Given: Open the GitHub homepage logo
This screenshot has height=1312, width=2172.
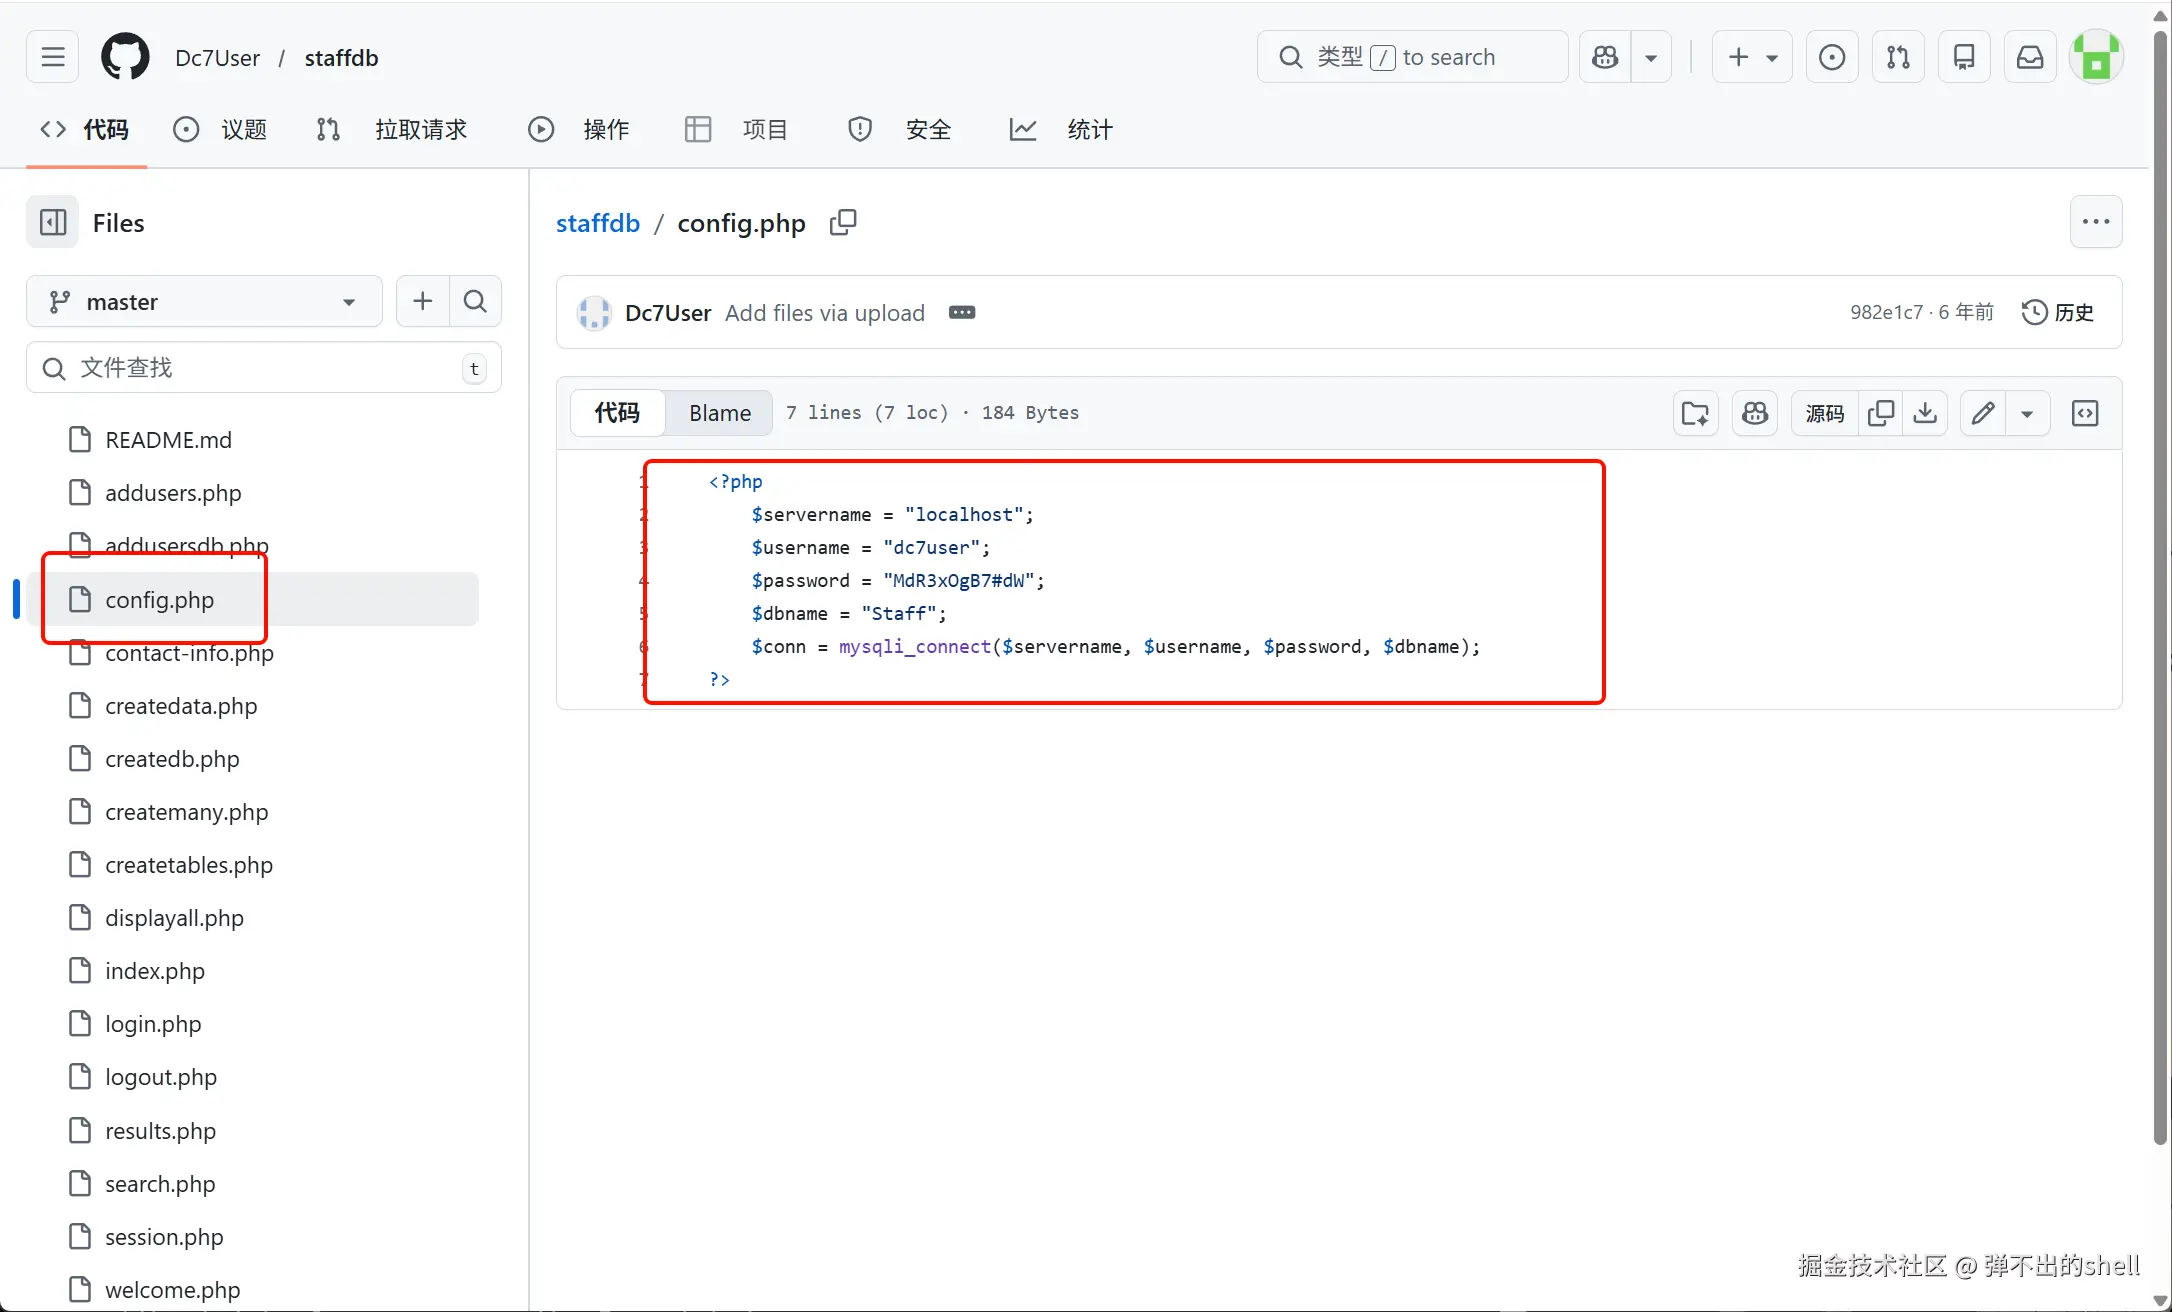Looking at the screenshot, I should (x=125, y=58).
